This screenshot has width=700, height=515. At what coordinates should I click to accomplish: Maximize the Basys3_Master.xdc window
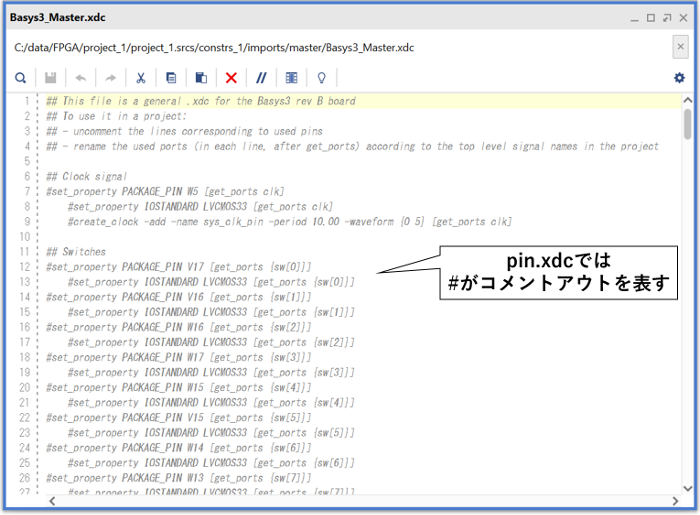(651, 18)
